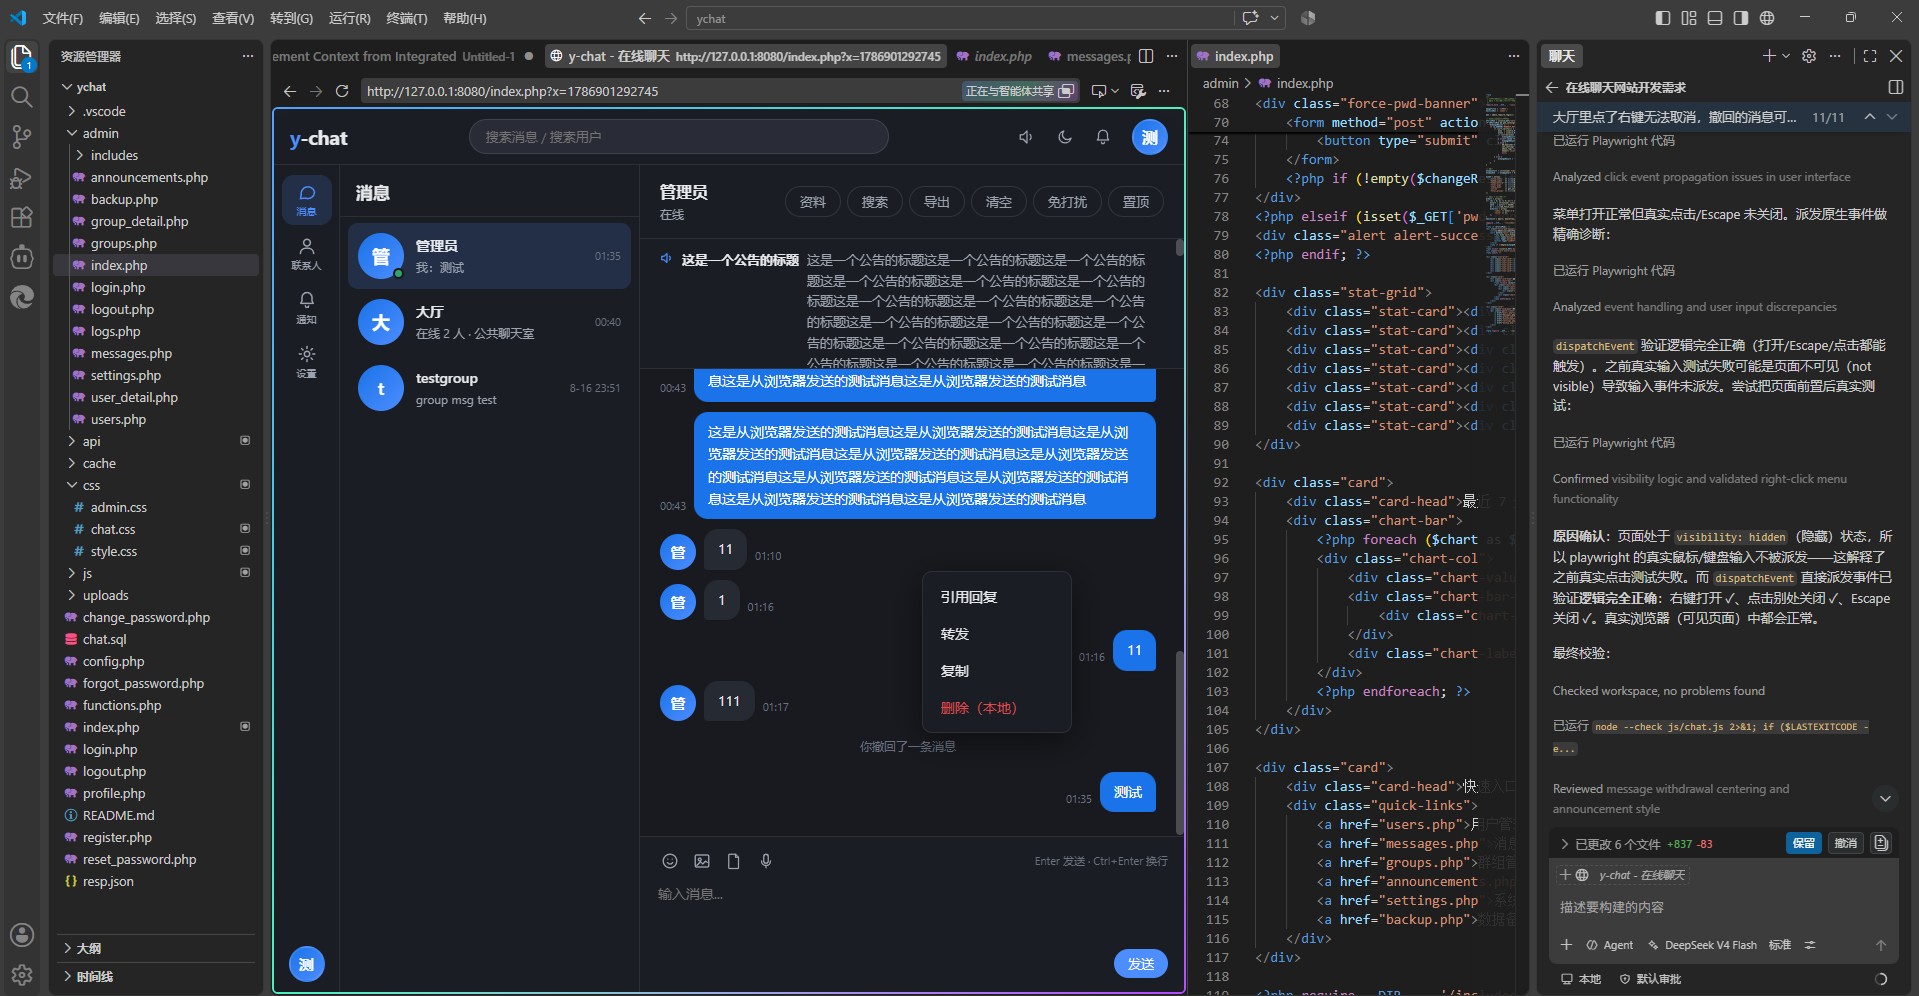1919x996 pixels.
Task: Open the 联系人 contacts sidebar item
Action: (306, 254)
